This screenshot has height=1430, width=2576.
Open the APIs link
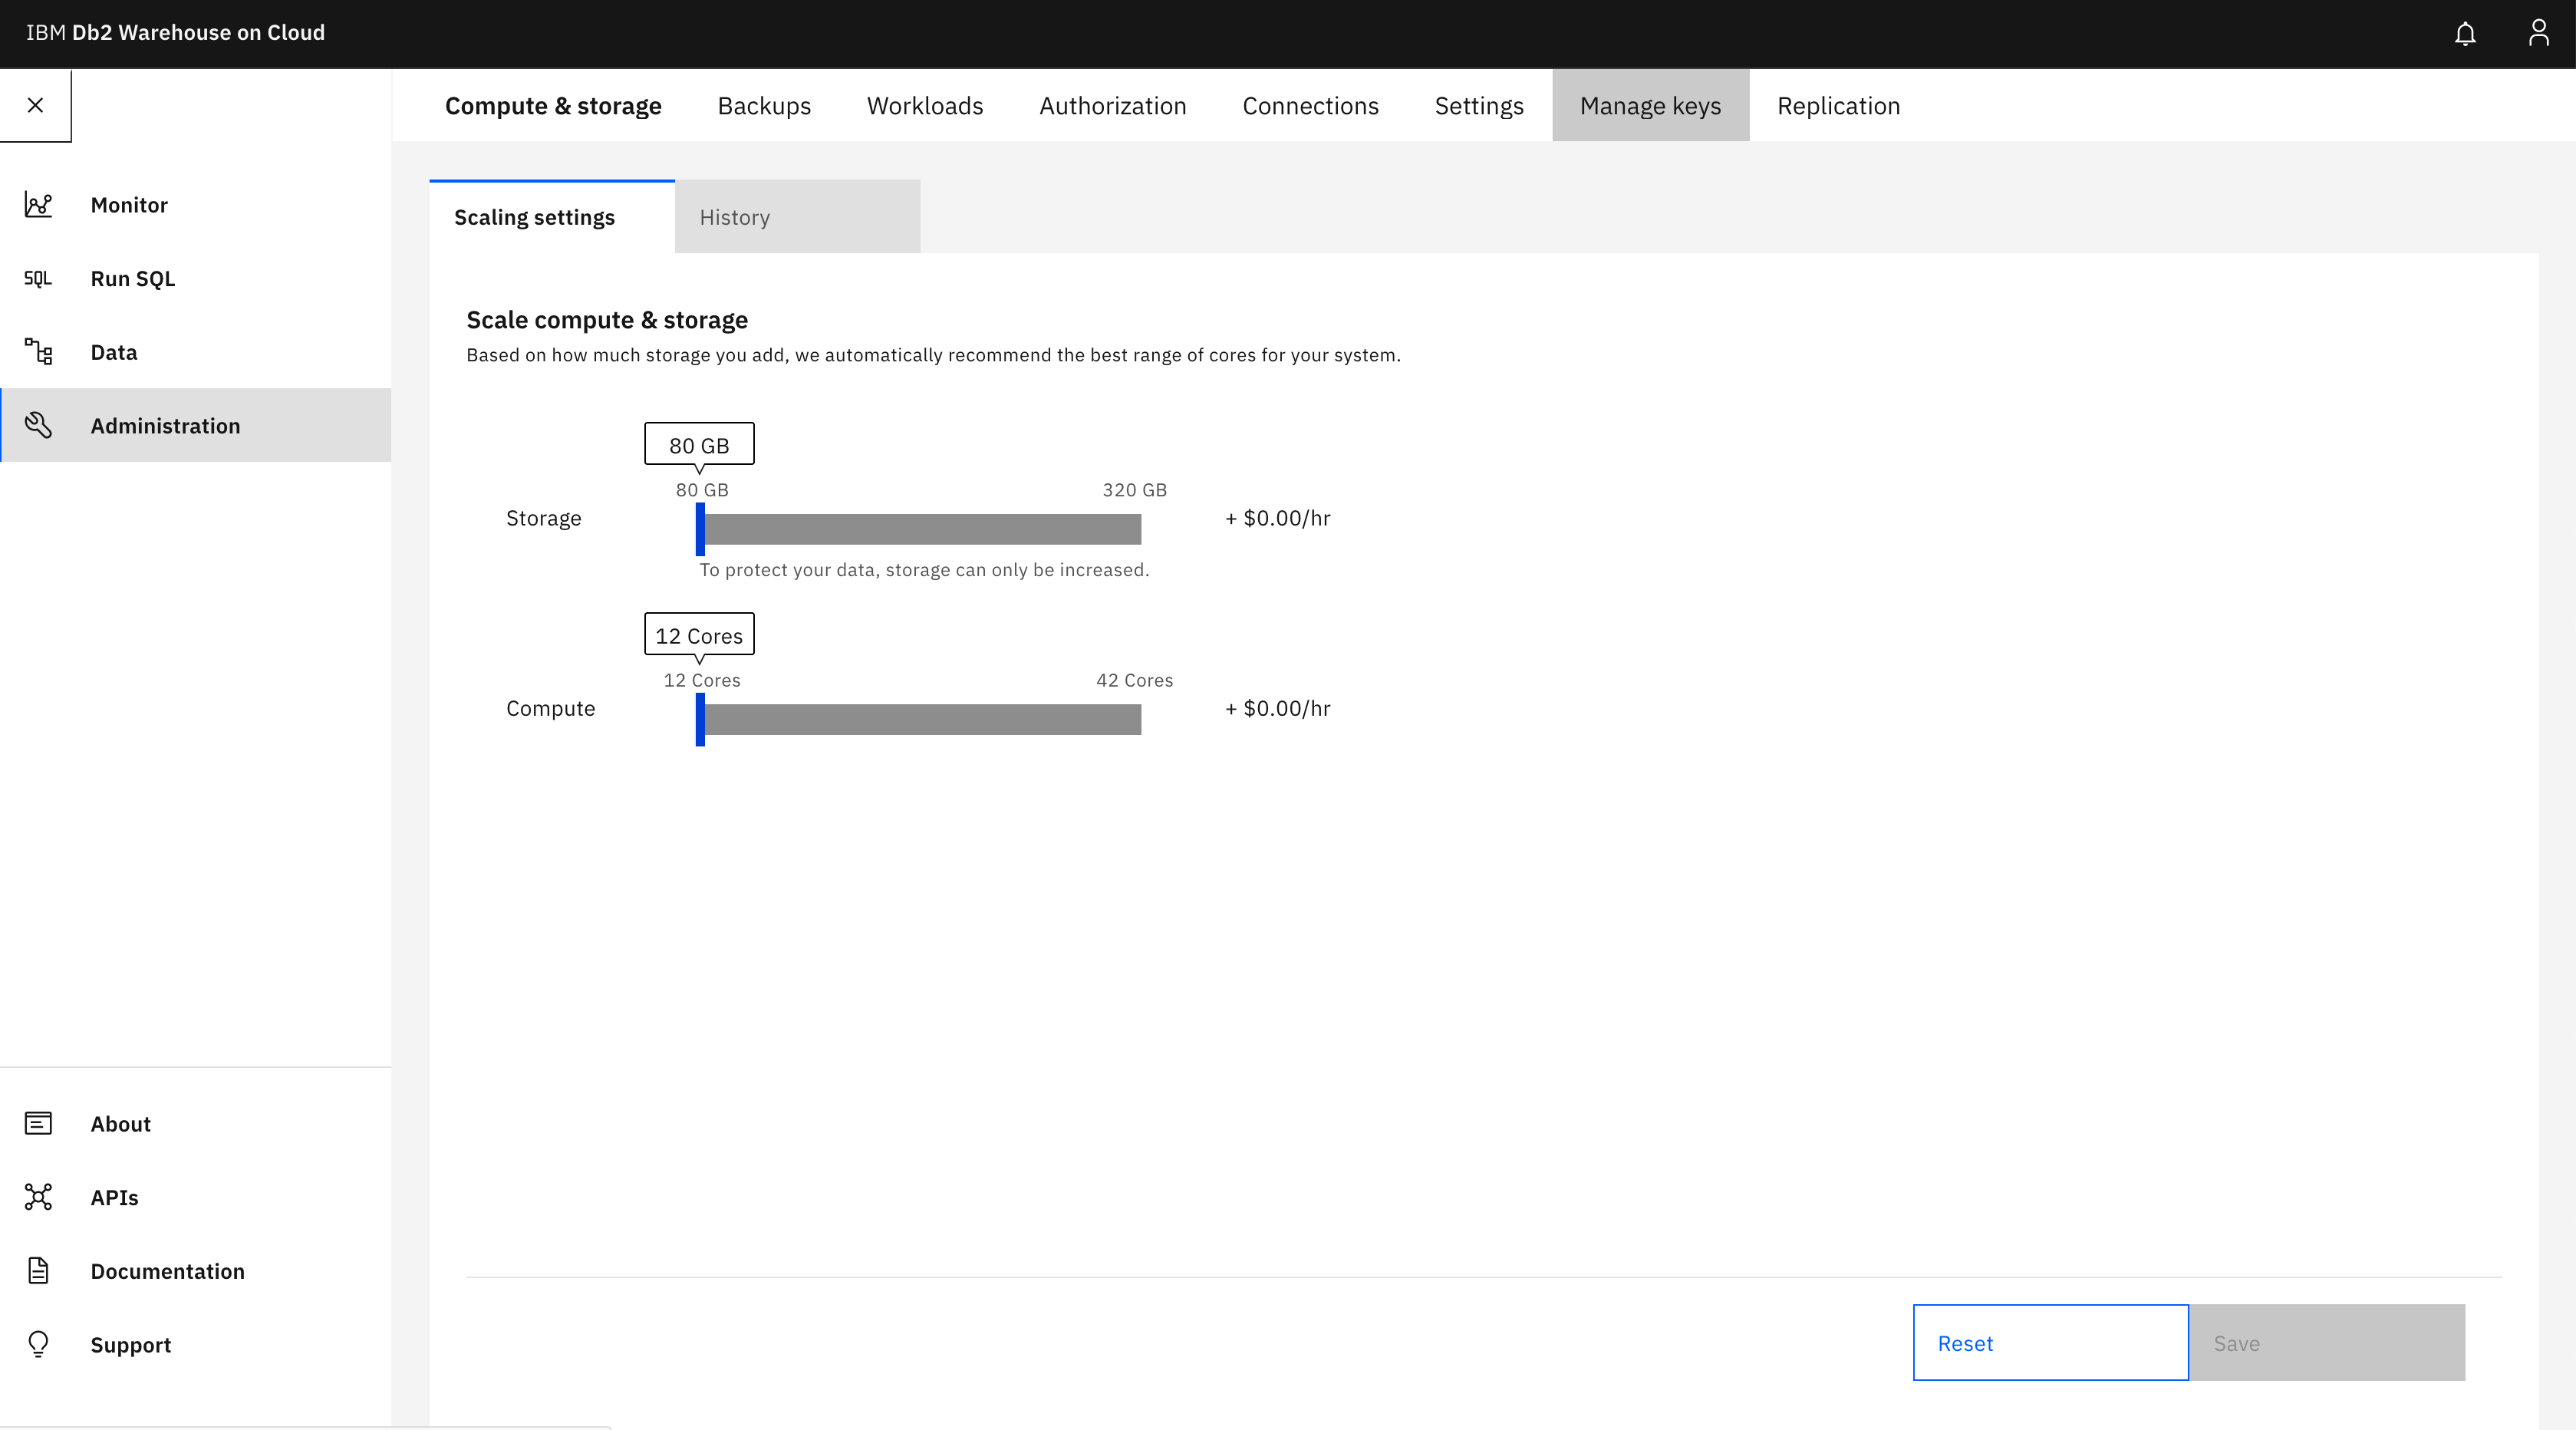coord(196,1197)
